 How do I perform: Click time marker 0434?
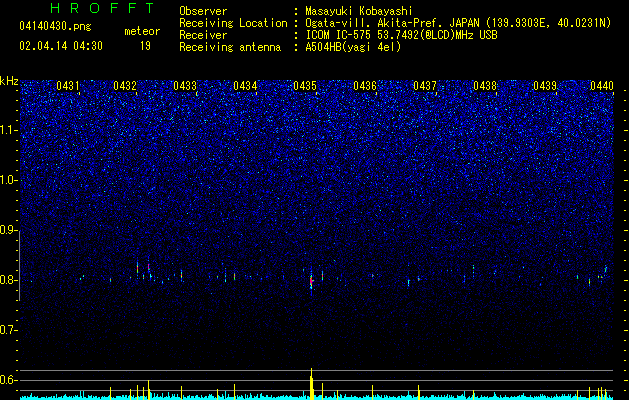[x=245, y=86]
